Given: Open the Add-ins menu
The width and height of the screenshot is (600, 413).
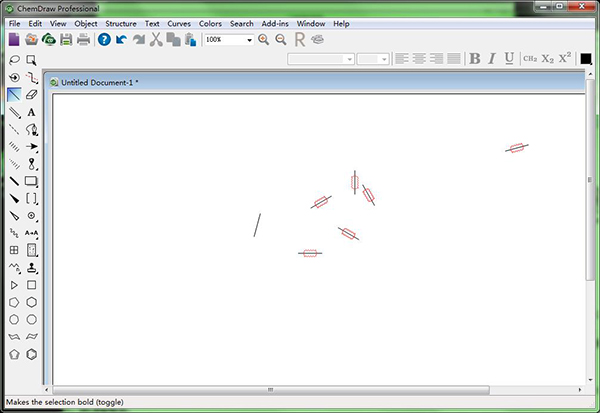Looking at the screenshot, I should (275, 22).
